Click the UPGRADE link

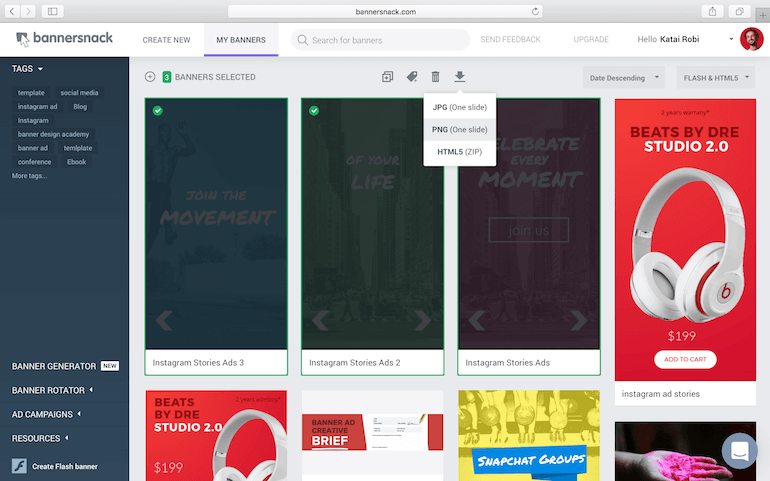(591, 39)
